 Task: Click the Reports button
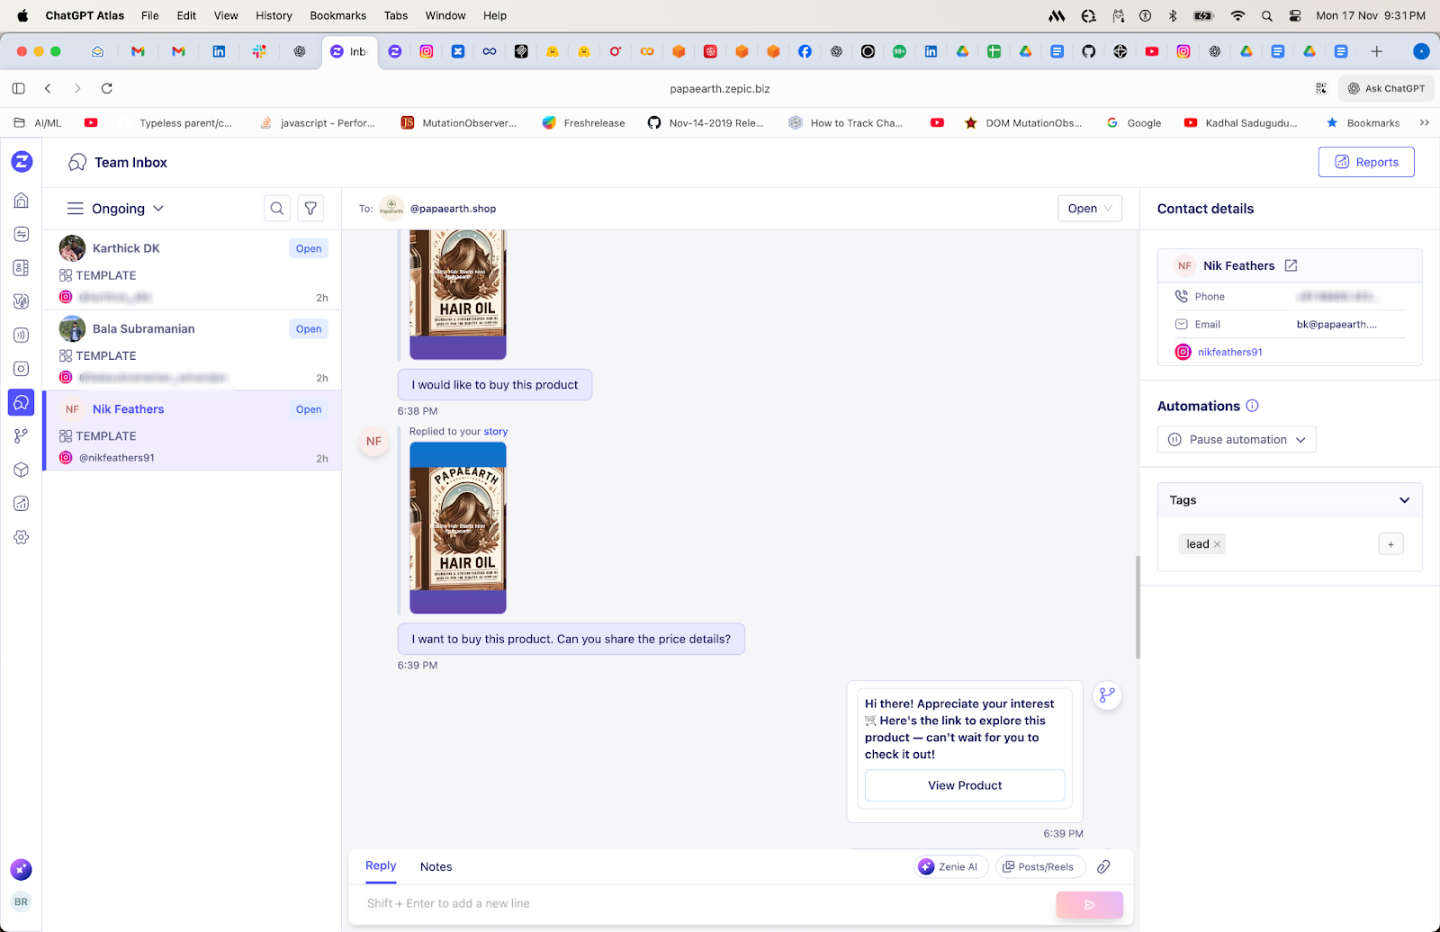(x=1366, y=162)
